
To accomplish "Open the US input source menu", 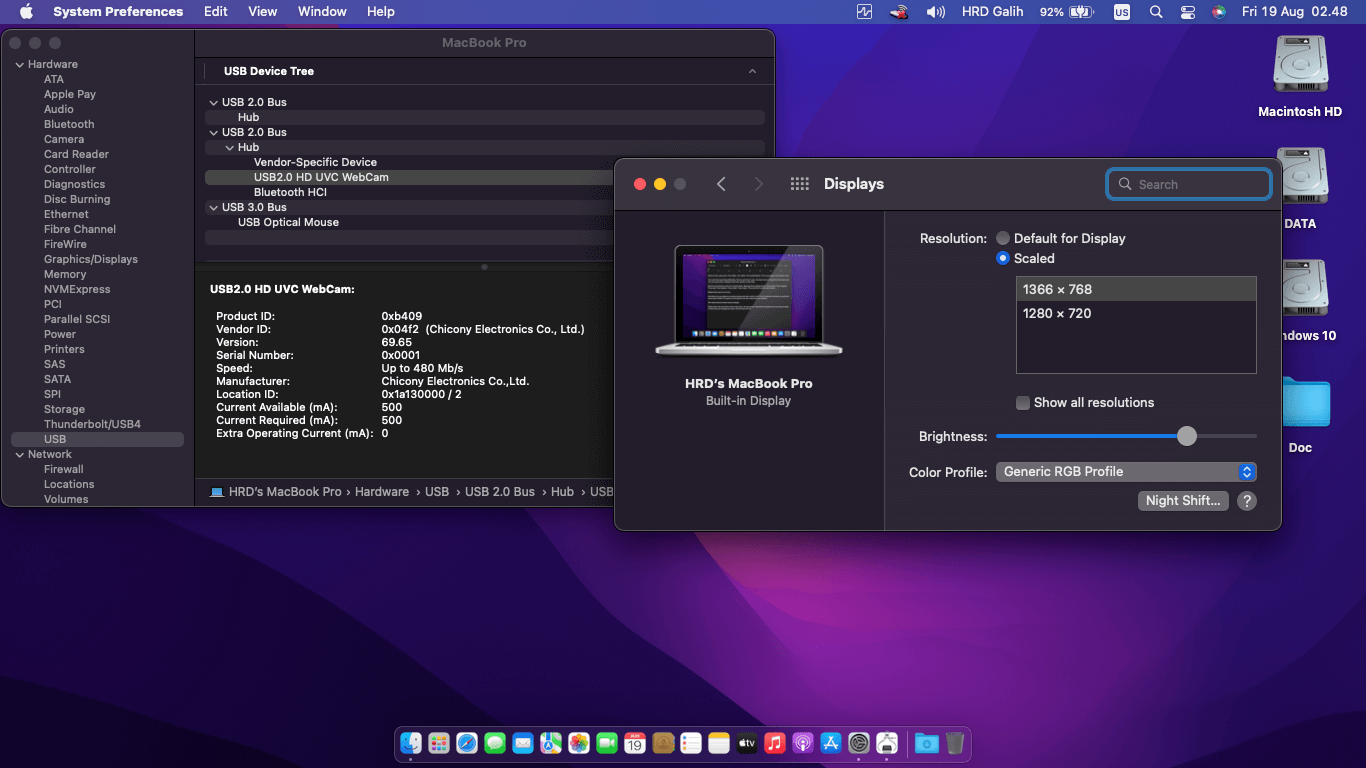I will [1122, 12].
